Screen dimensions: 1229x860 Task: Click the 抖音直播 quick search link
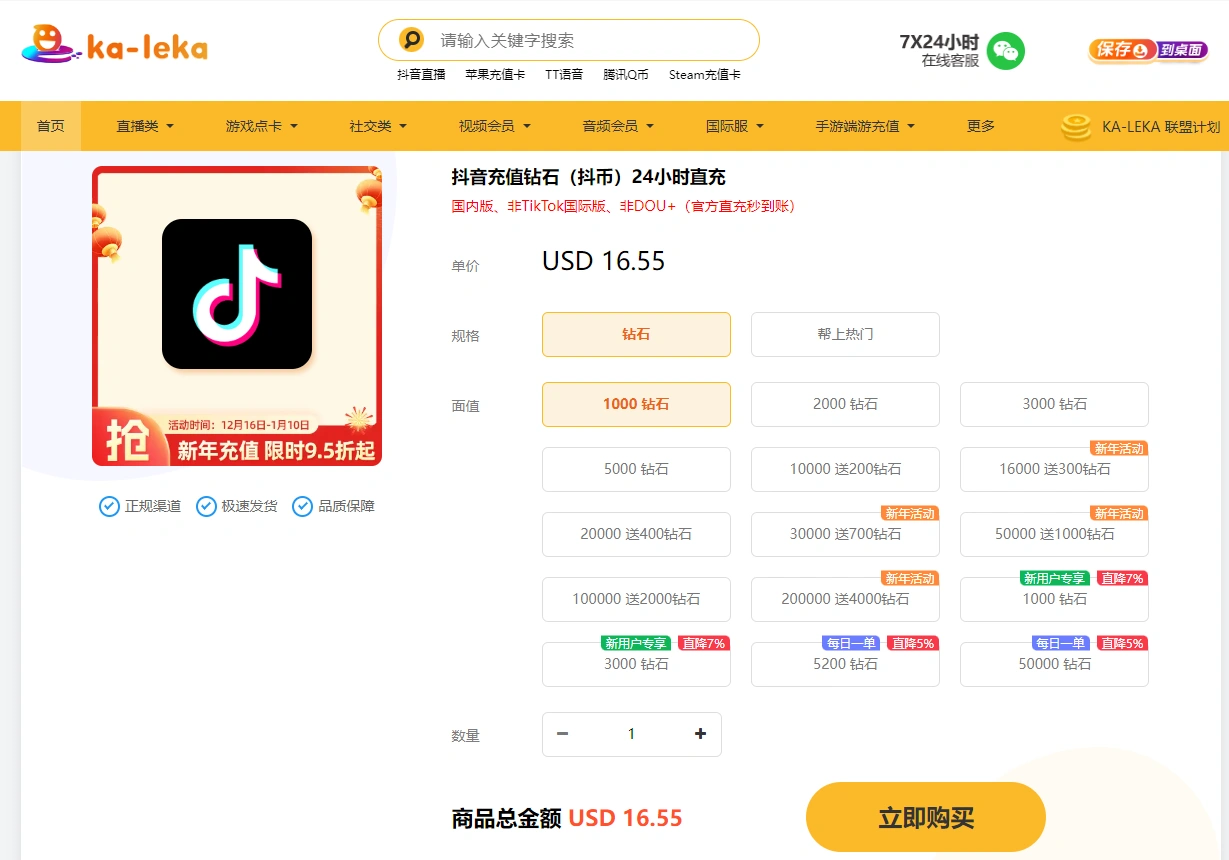[x=421, y=74]
